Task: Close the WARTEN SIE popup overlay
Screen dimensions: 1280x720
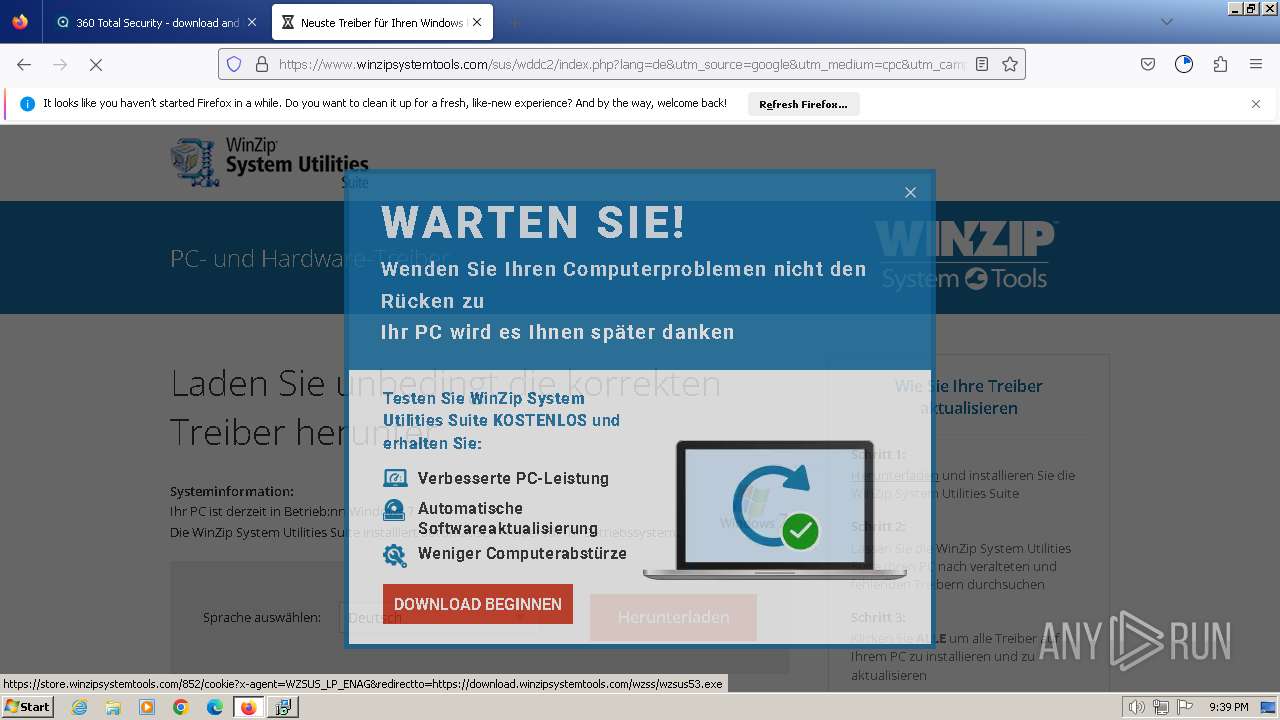Action: [910, 193]
